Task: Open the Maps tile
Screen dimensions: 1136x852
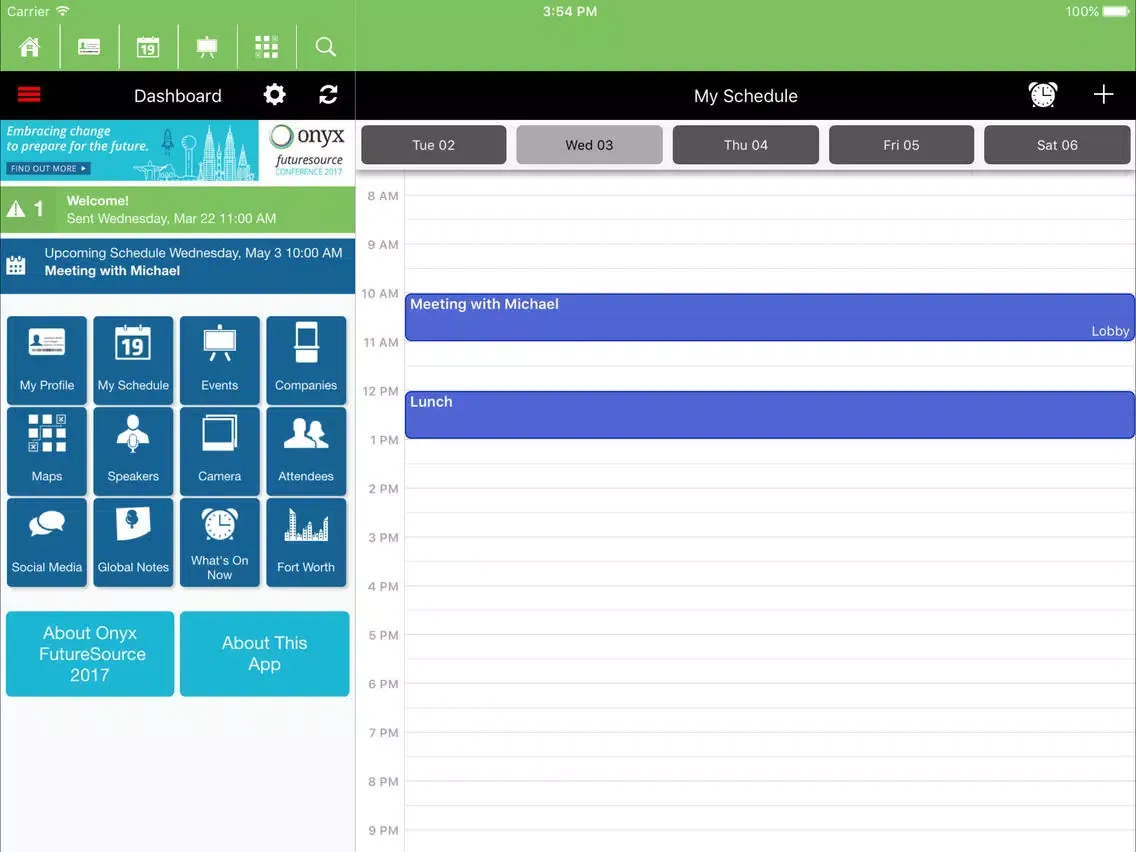Action: pyautogui.click(x=47, y=451)
